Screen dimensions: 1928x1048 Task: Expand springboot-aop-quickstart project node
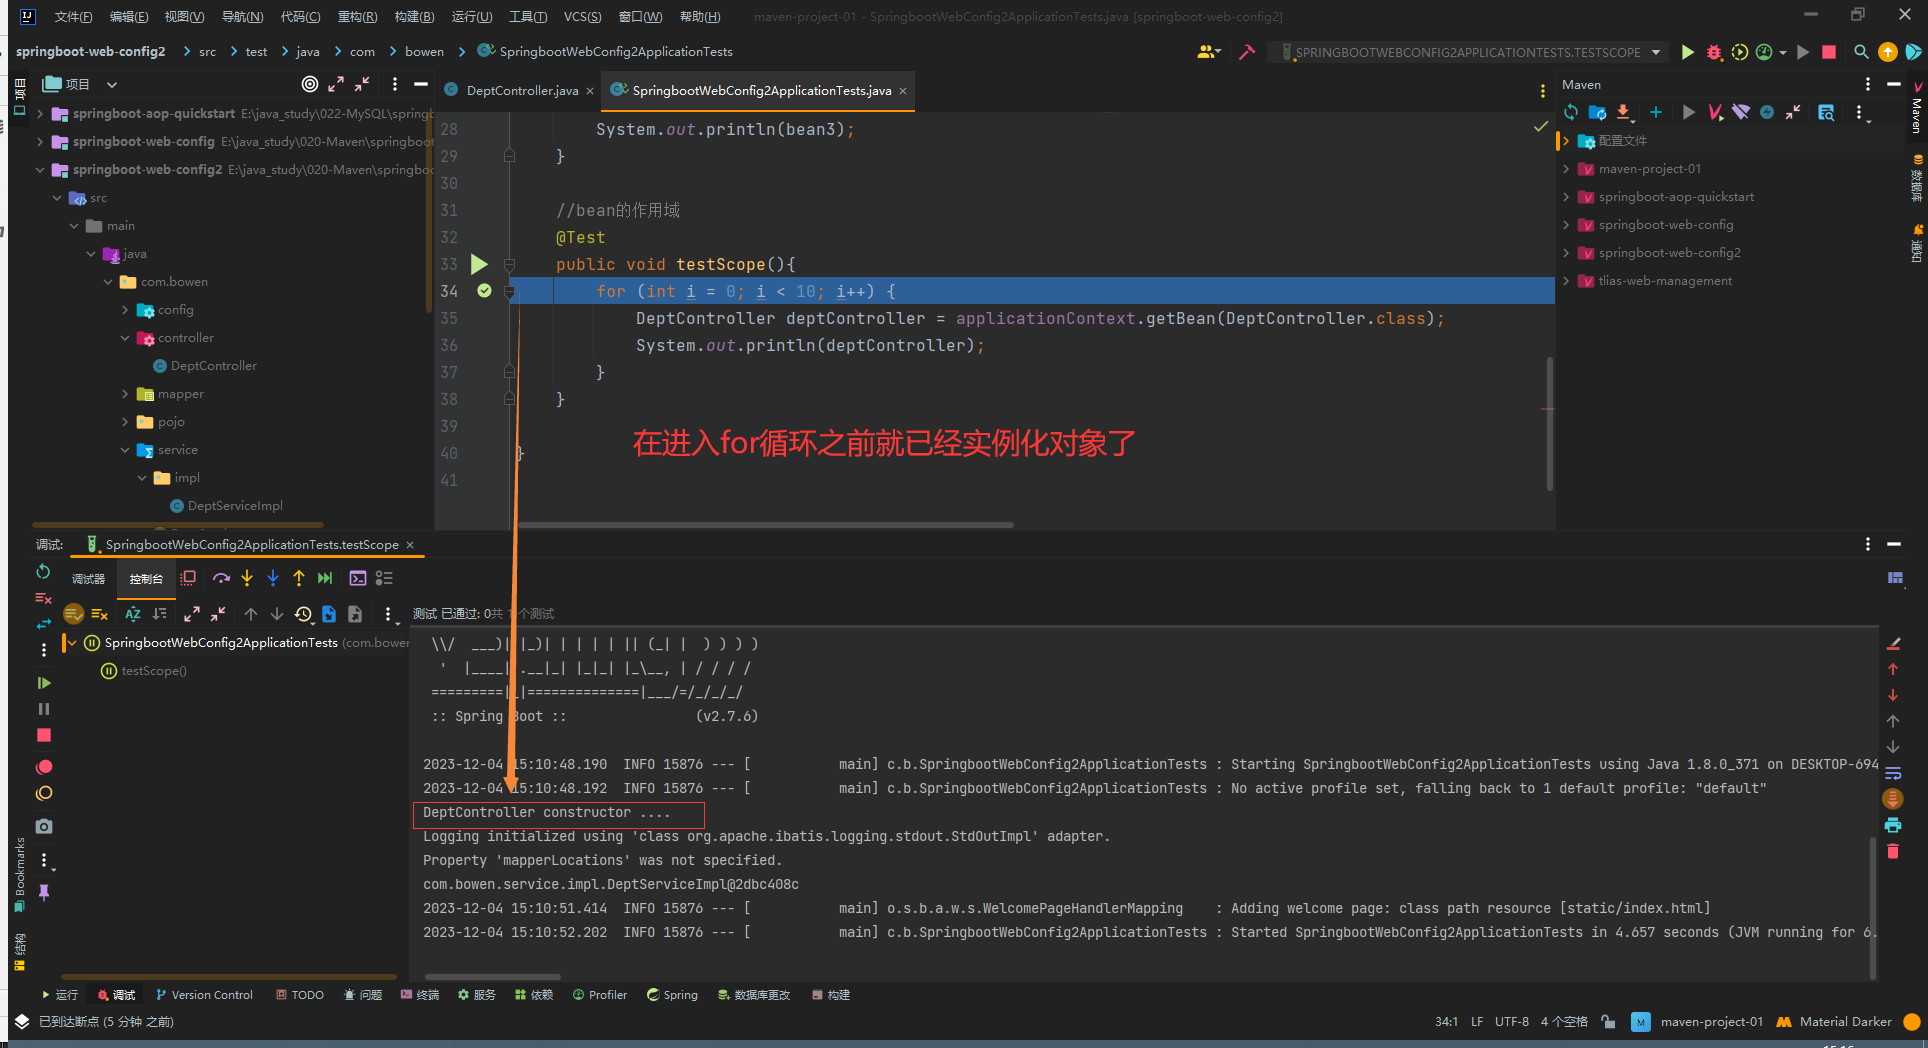(x=40, y=114)
